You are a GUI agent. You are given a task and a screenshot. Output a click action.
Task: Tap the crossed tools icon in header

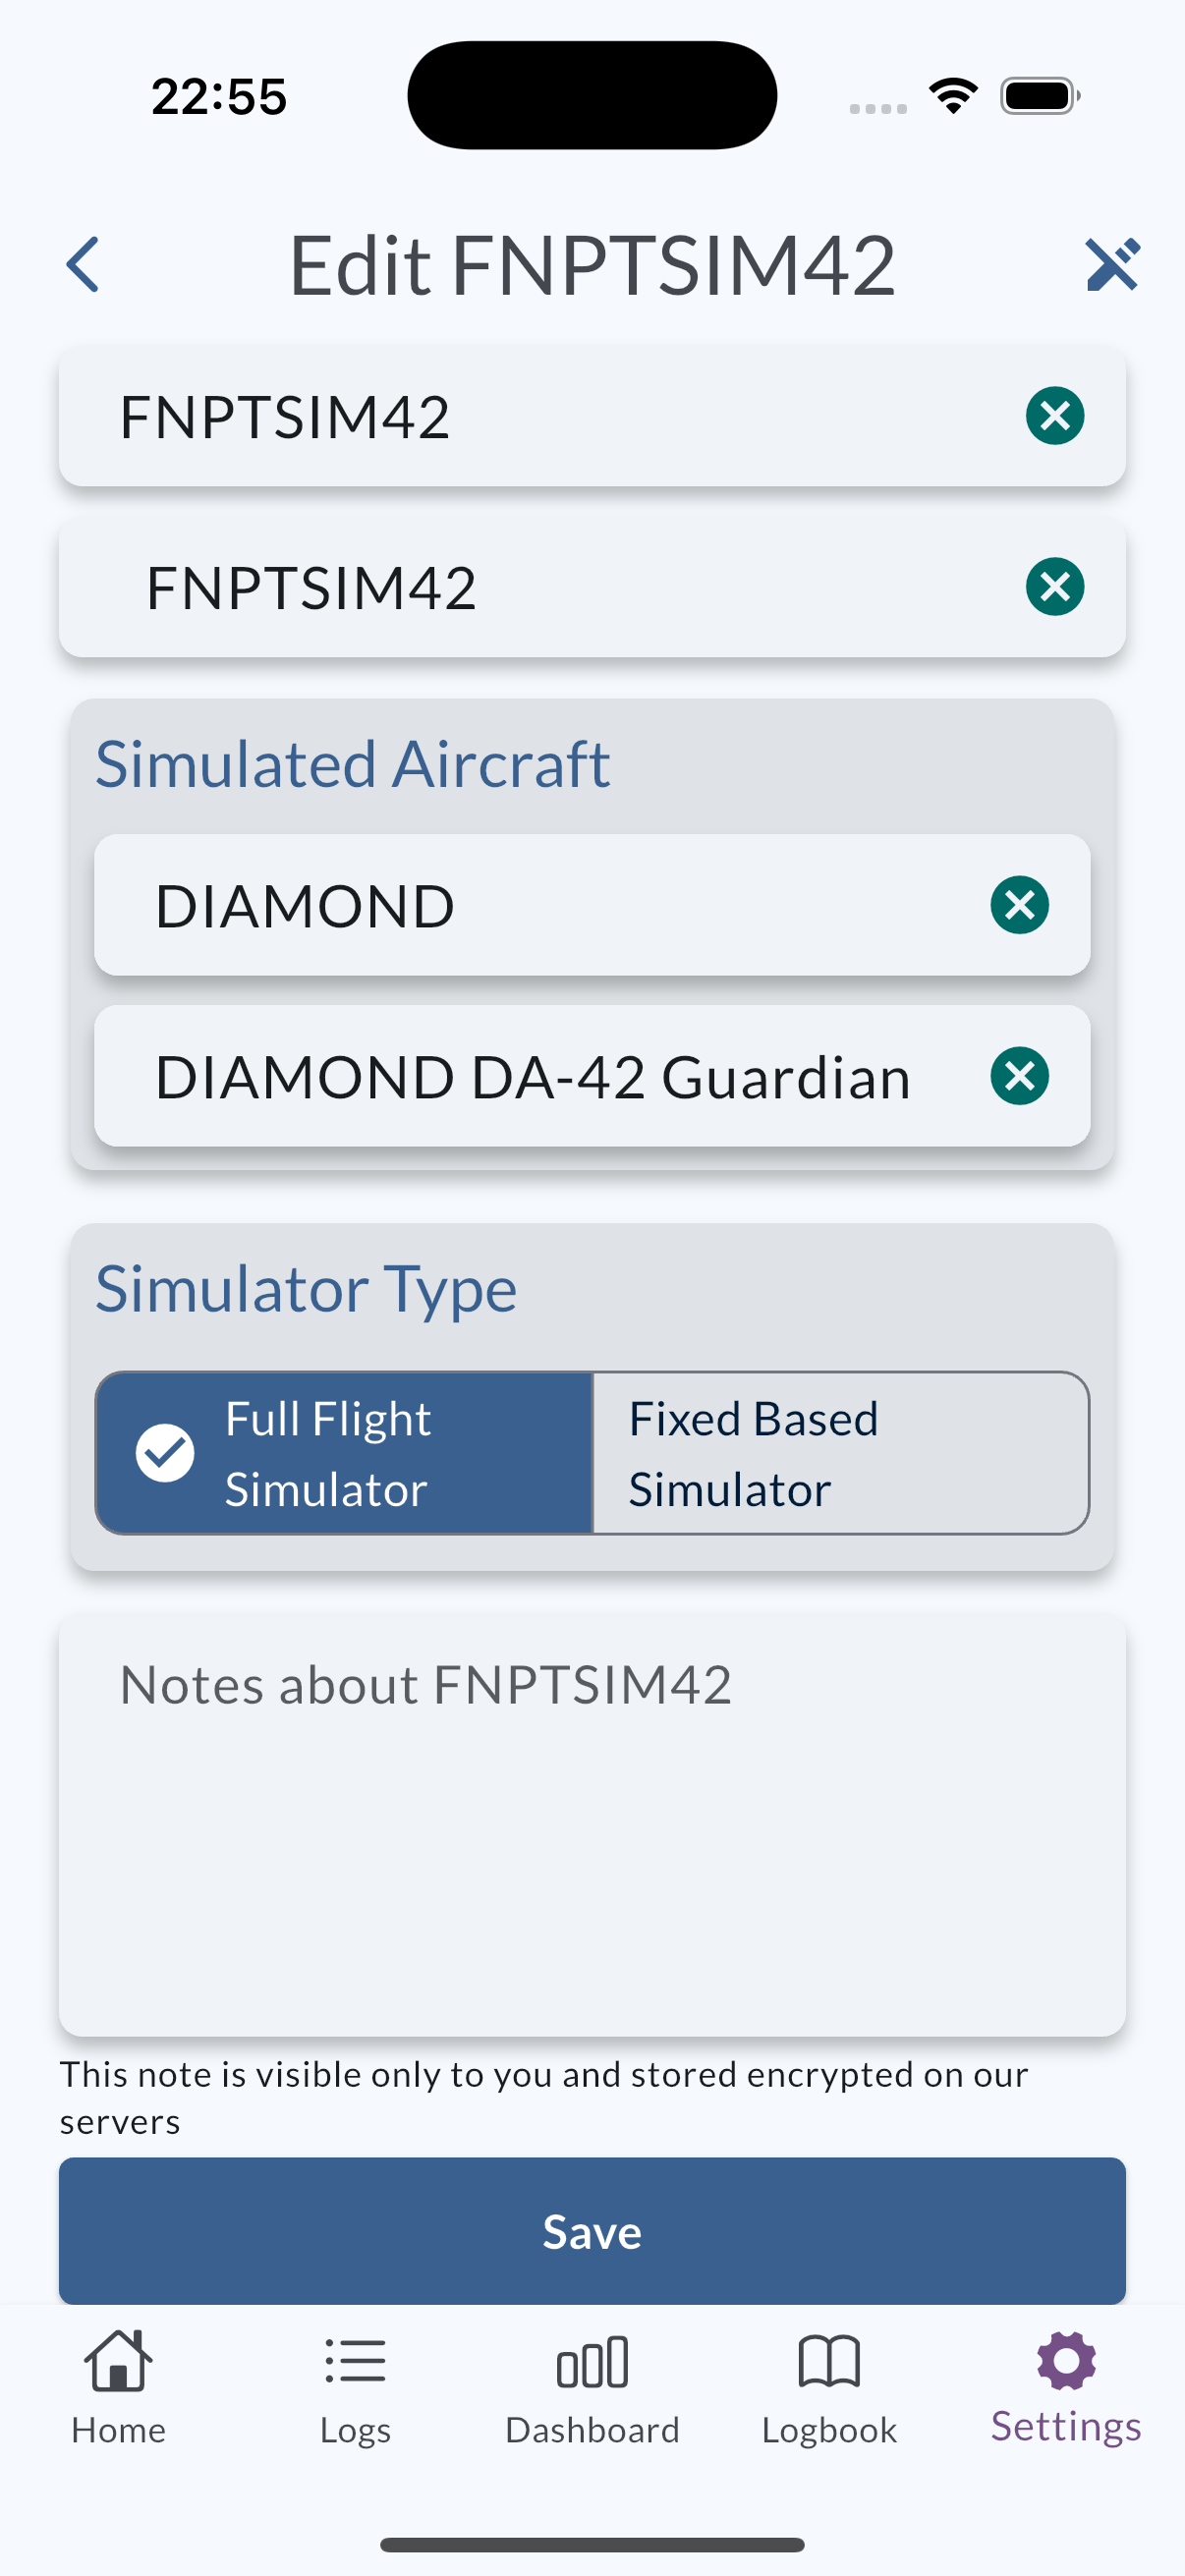[x=1112, y=265]
